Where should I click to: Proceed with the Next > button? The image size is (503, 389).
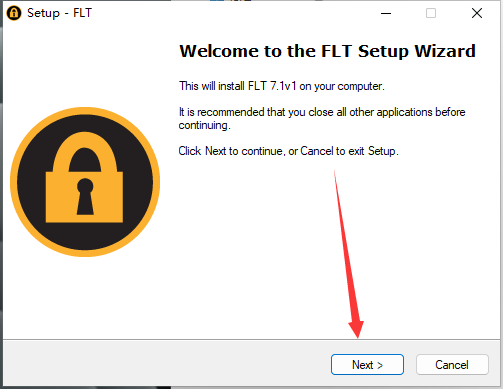(367, 365)
